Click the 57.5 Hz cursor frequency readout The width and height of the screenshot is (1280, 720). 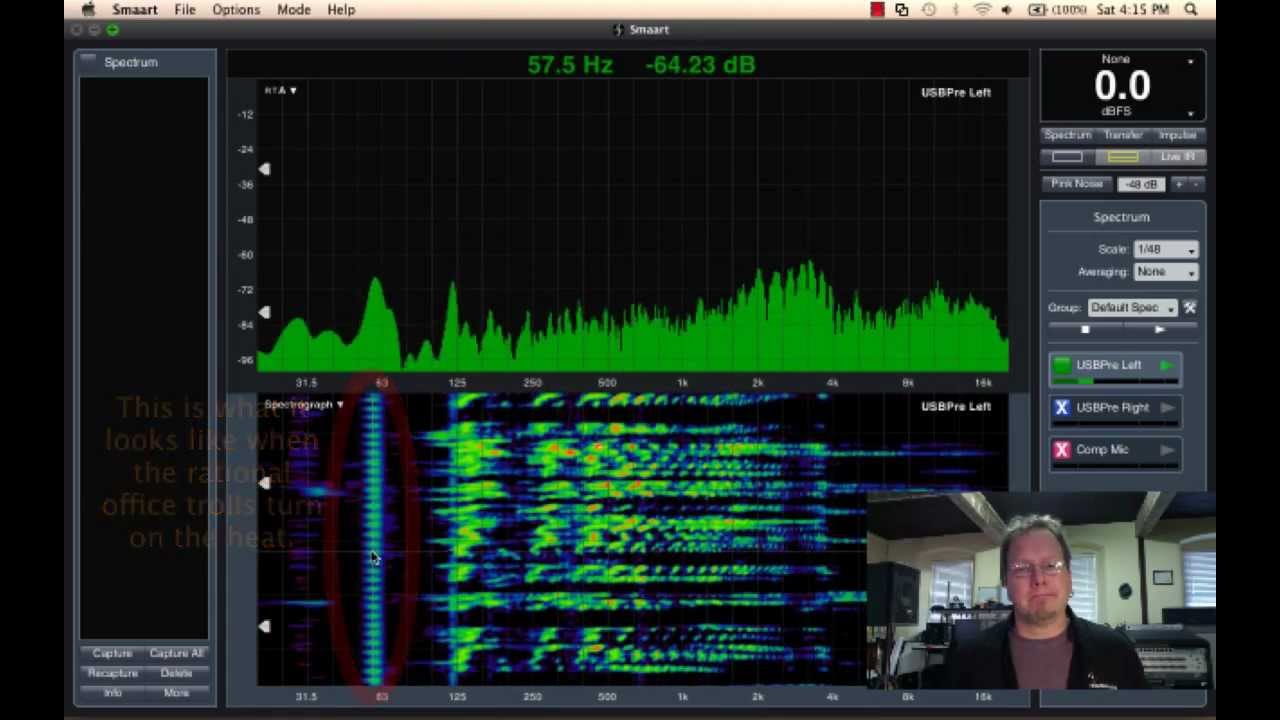click(x=570, y=65)
